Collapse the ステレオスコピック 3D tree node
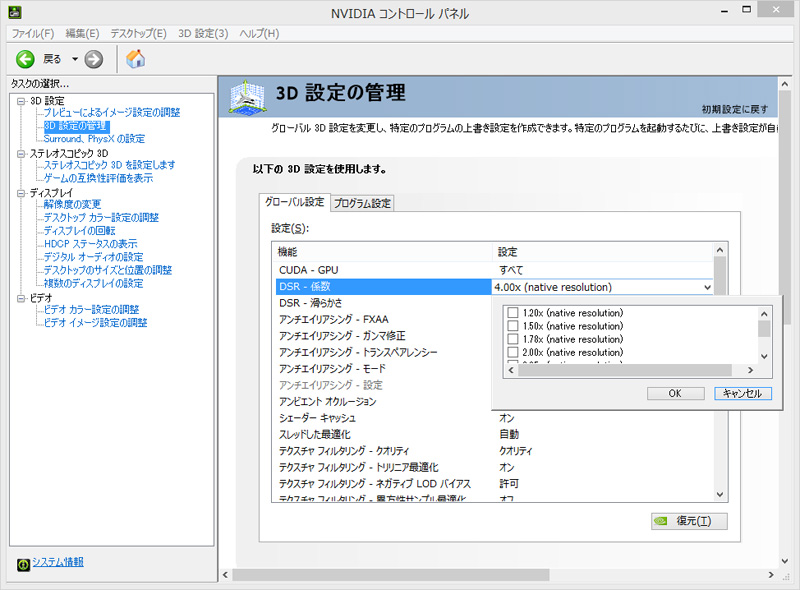800x590 pixels. 21,154
